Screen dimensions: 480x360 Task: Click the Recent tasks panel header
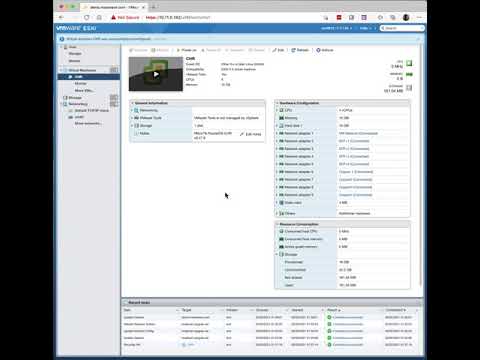(272, 302)
